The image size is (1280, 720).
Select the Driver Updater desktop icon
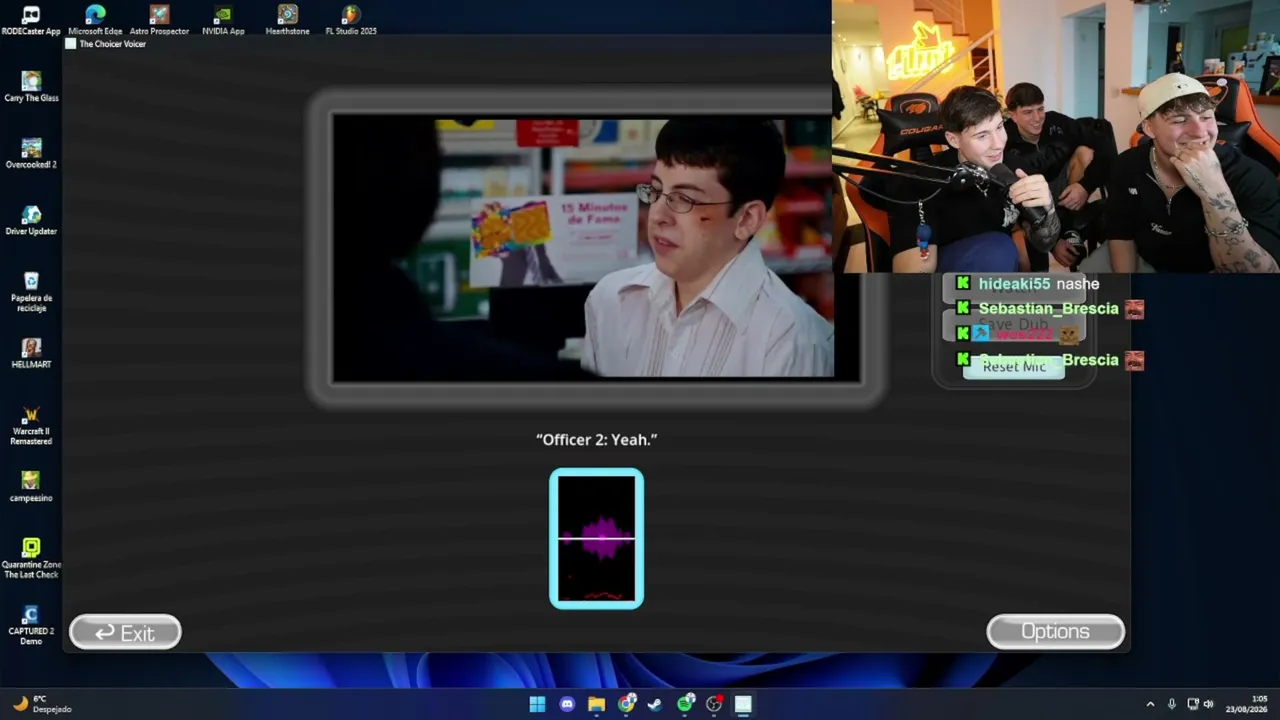tap(31, 221)
